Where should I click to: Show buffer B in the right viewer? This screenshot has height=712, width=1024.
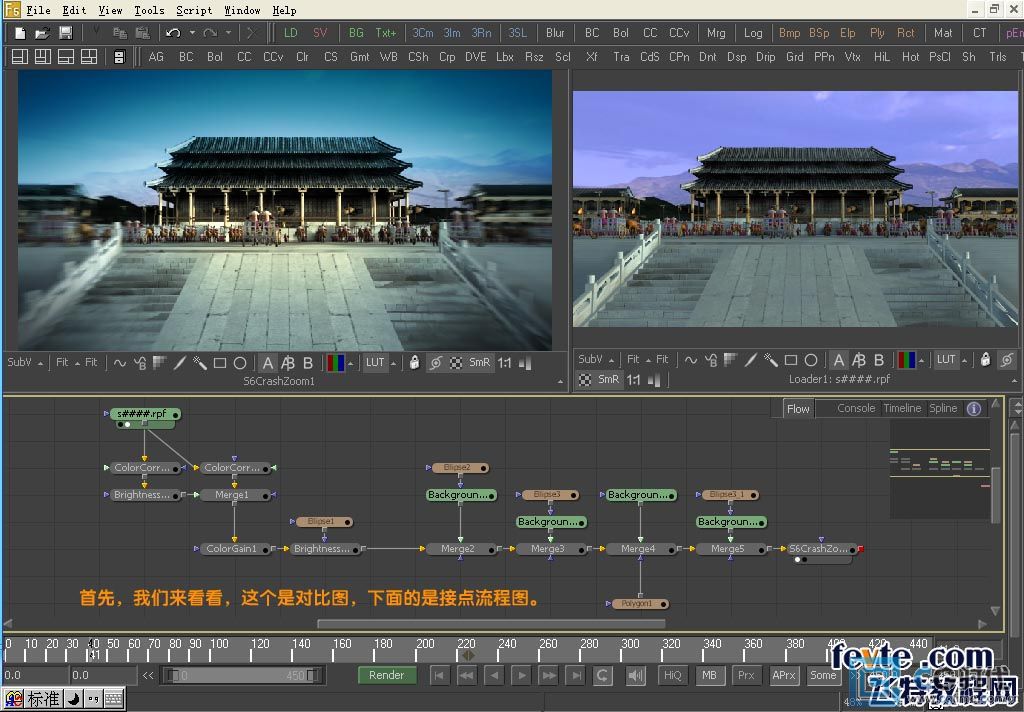[879, 359]
